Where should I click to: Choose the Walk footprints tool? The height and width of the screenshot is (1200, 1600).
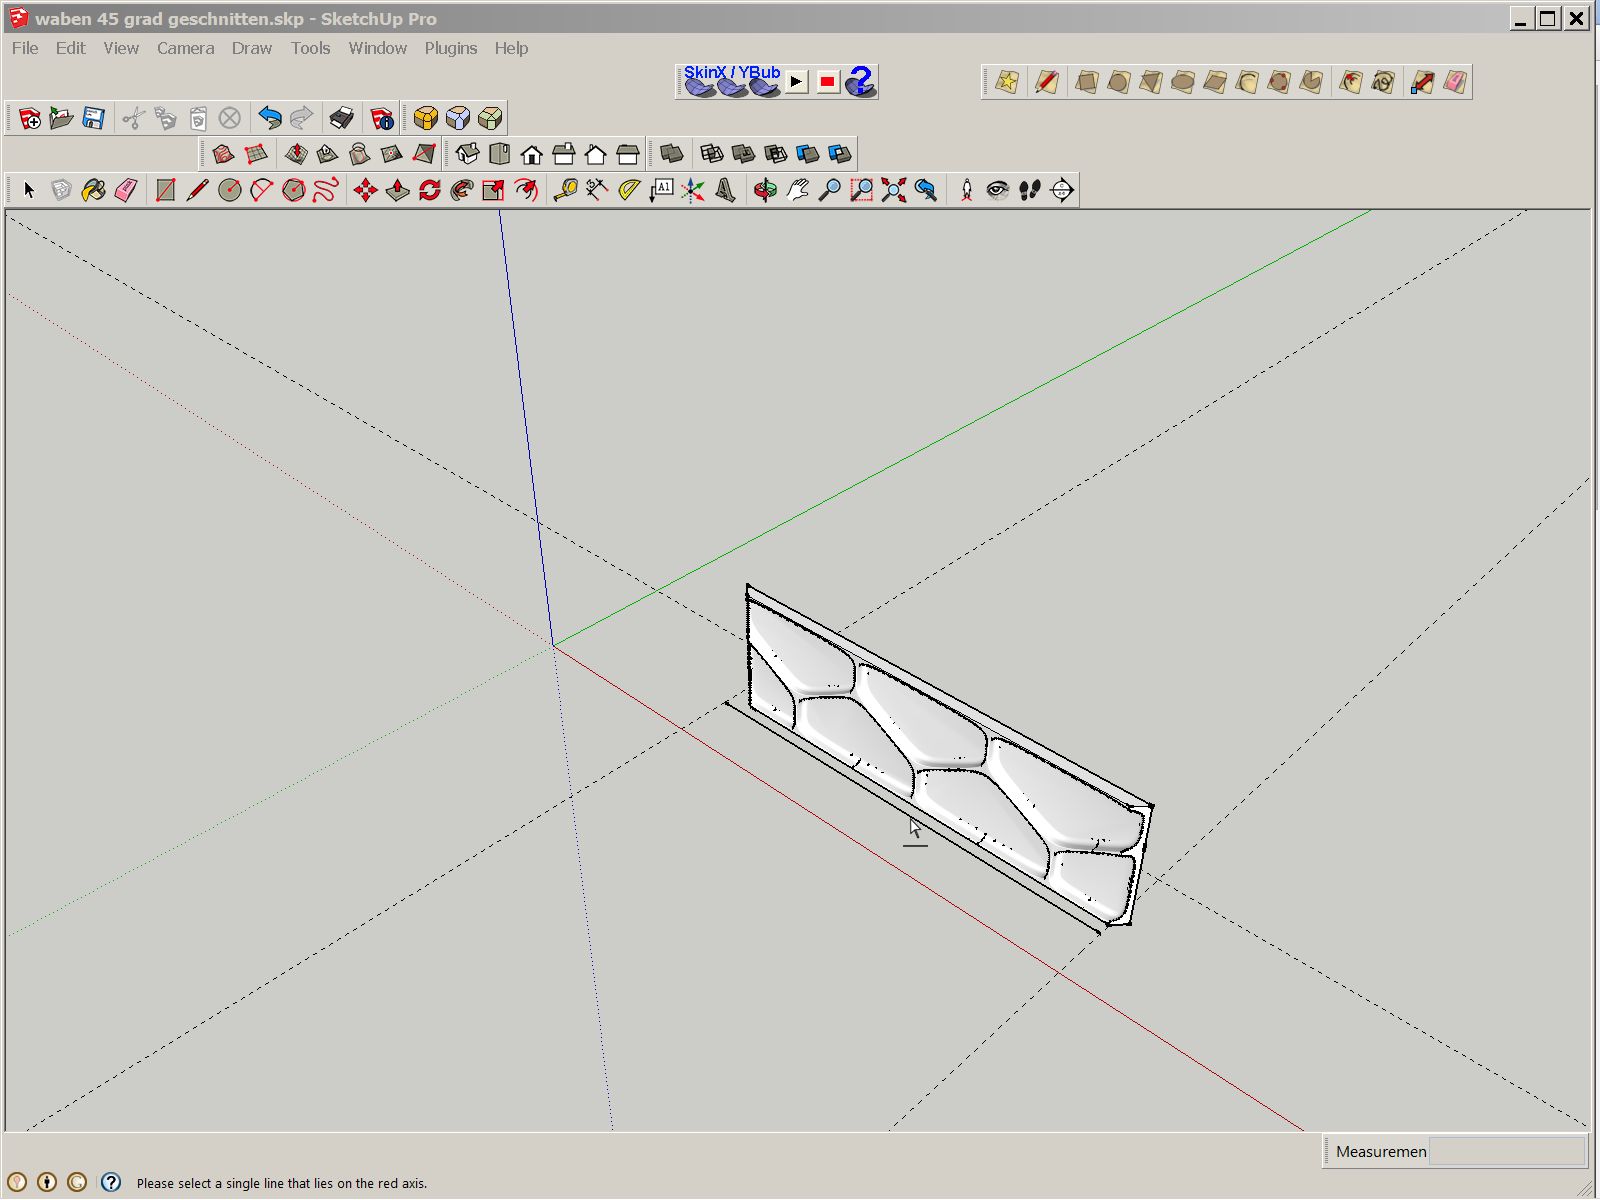point(1030,190)
